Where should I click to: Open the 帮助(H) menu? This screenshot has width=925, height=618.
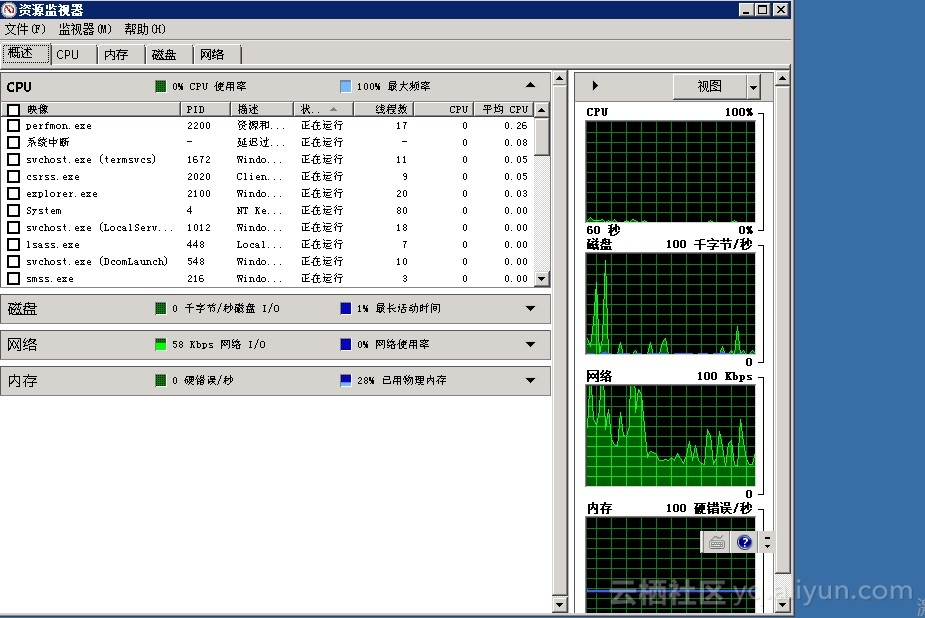coord(145,29)
